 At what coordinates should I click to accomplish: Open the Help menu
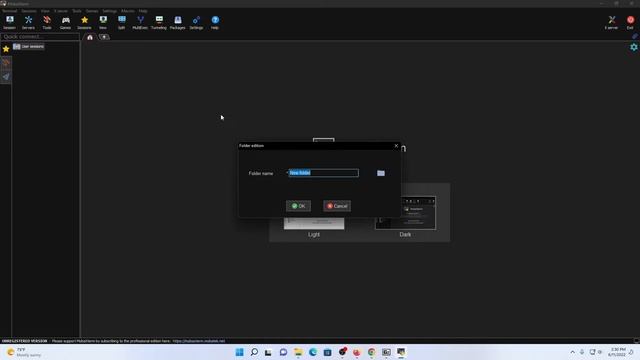[143, 11]
